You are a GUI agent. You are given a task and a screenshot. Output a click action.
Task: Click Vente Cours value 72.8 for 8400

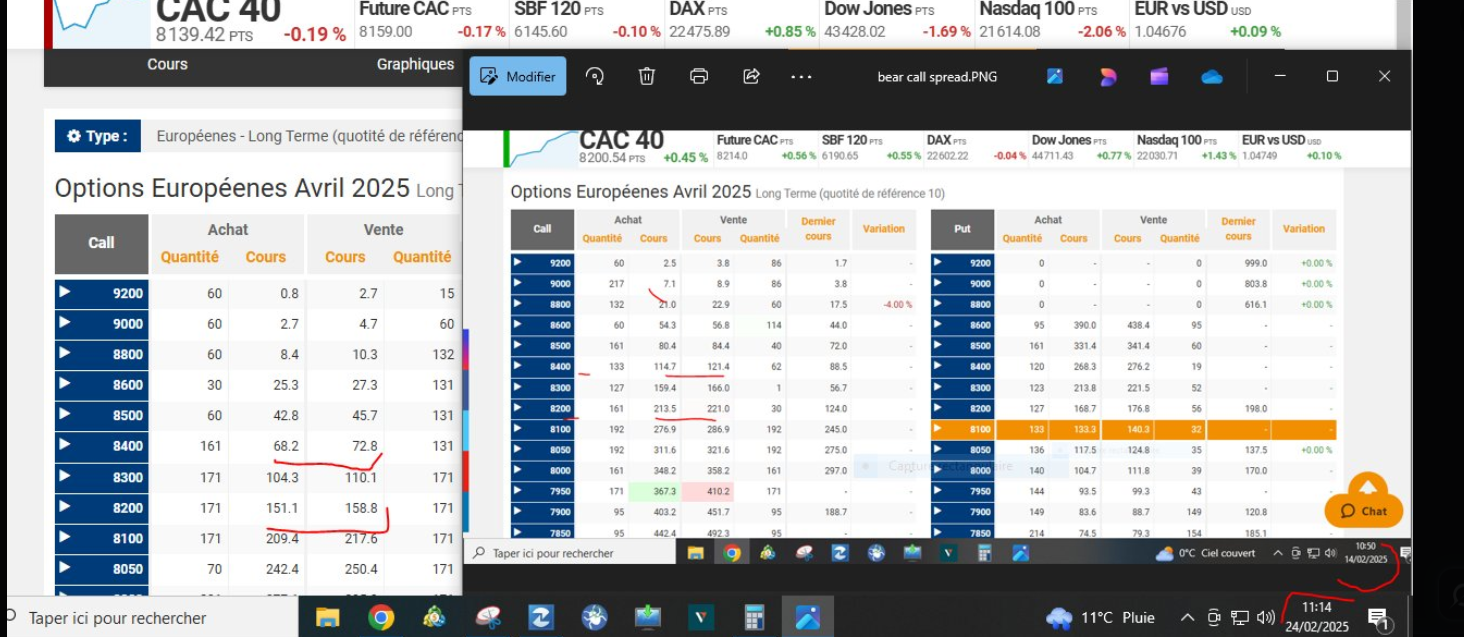pos(364,446)
